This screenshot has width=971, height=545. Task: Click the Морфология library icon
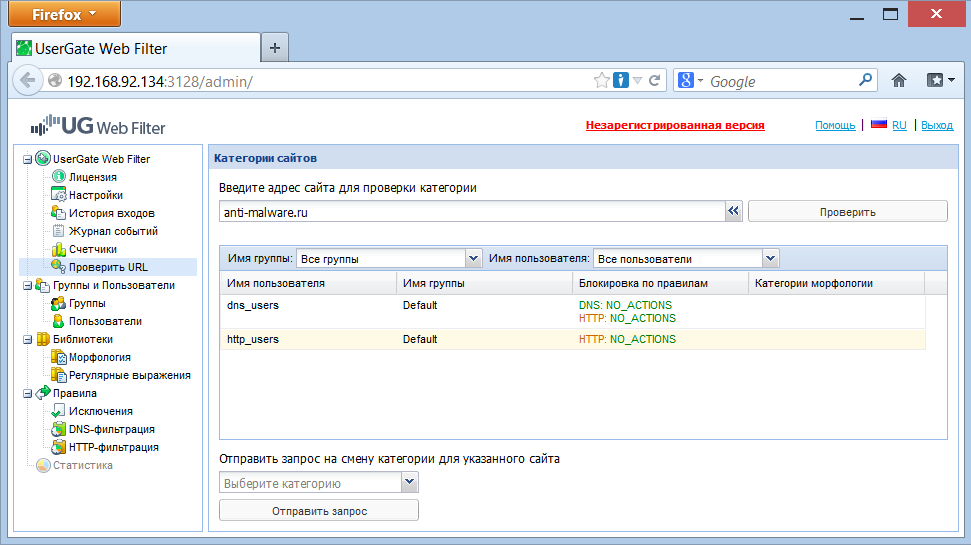tap(59, 357)
